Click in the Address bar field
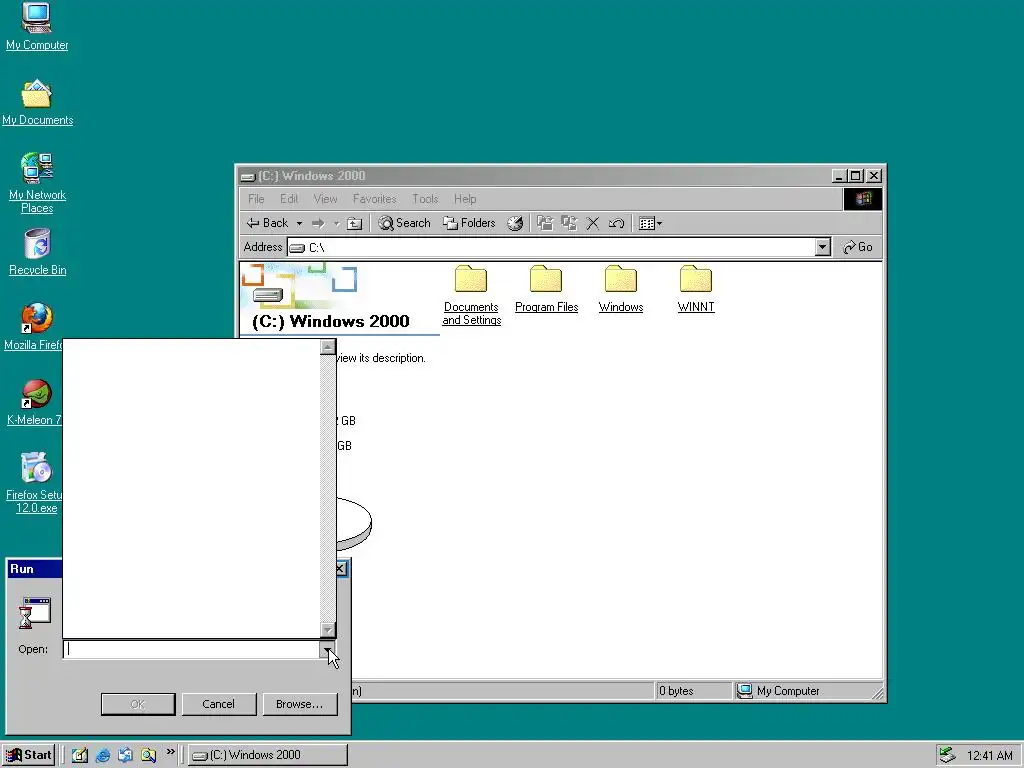The height and width of the screenshot is (768, 1024). click(x=551, y=247)
